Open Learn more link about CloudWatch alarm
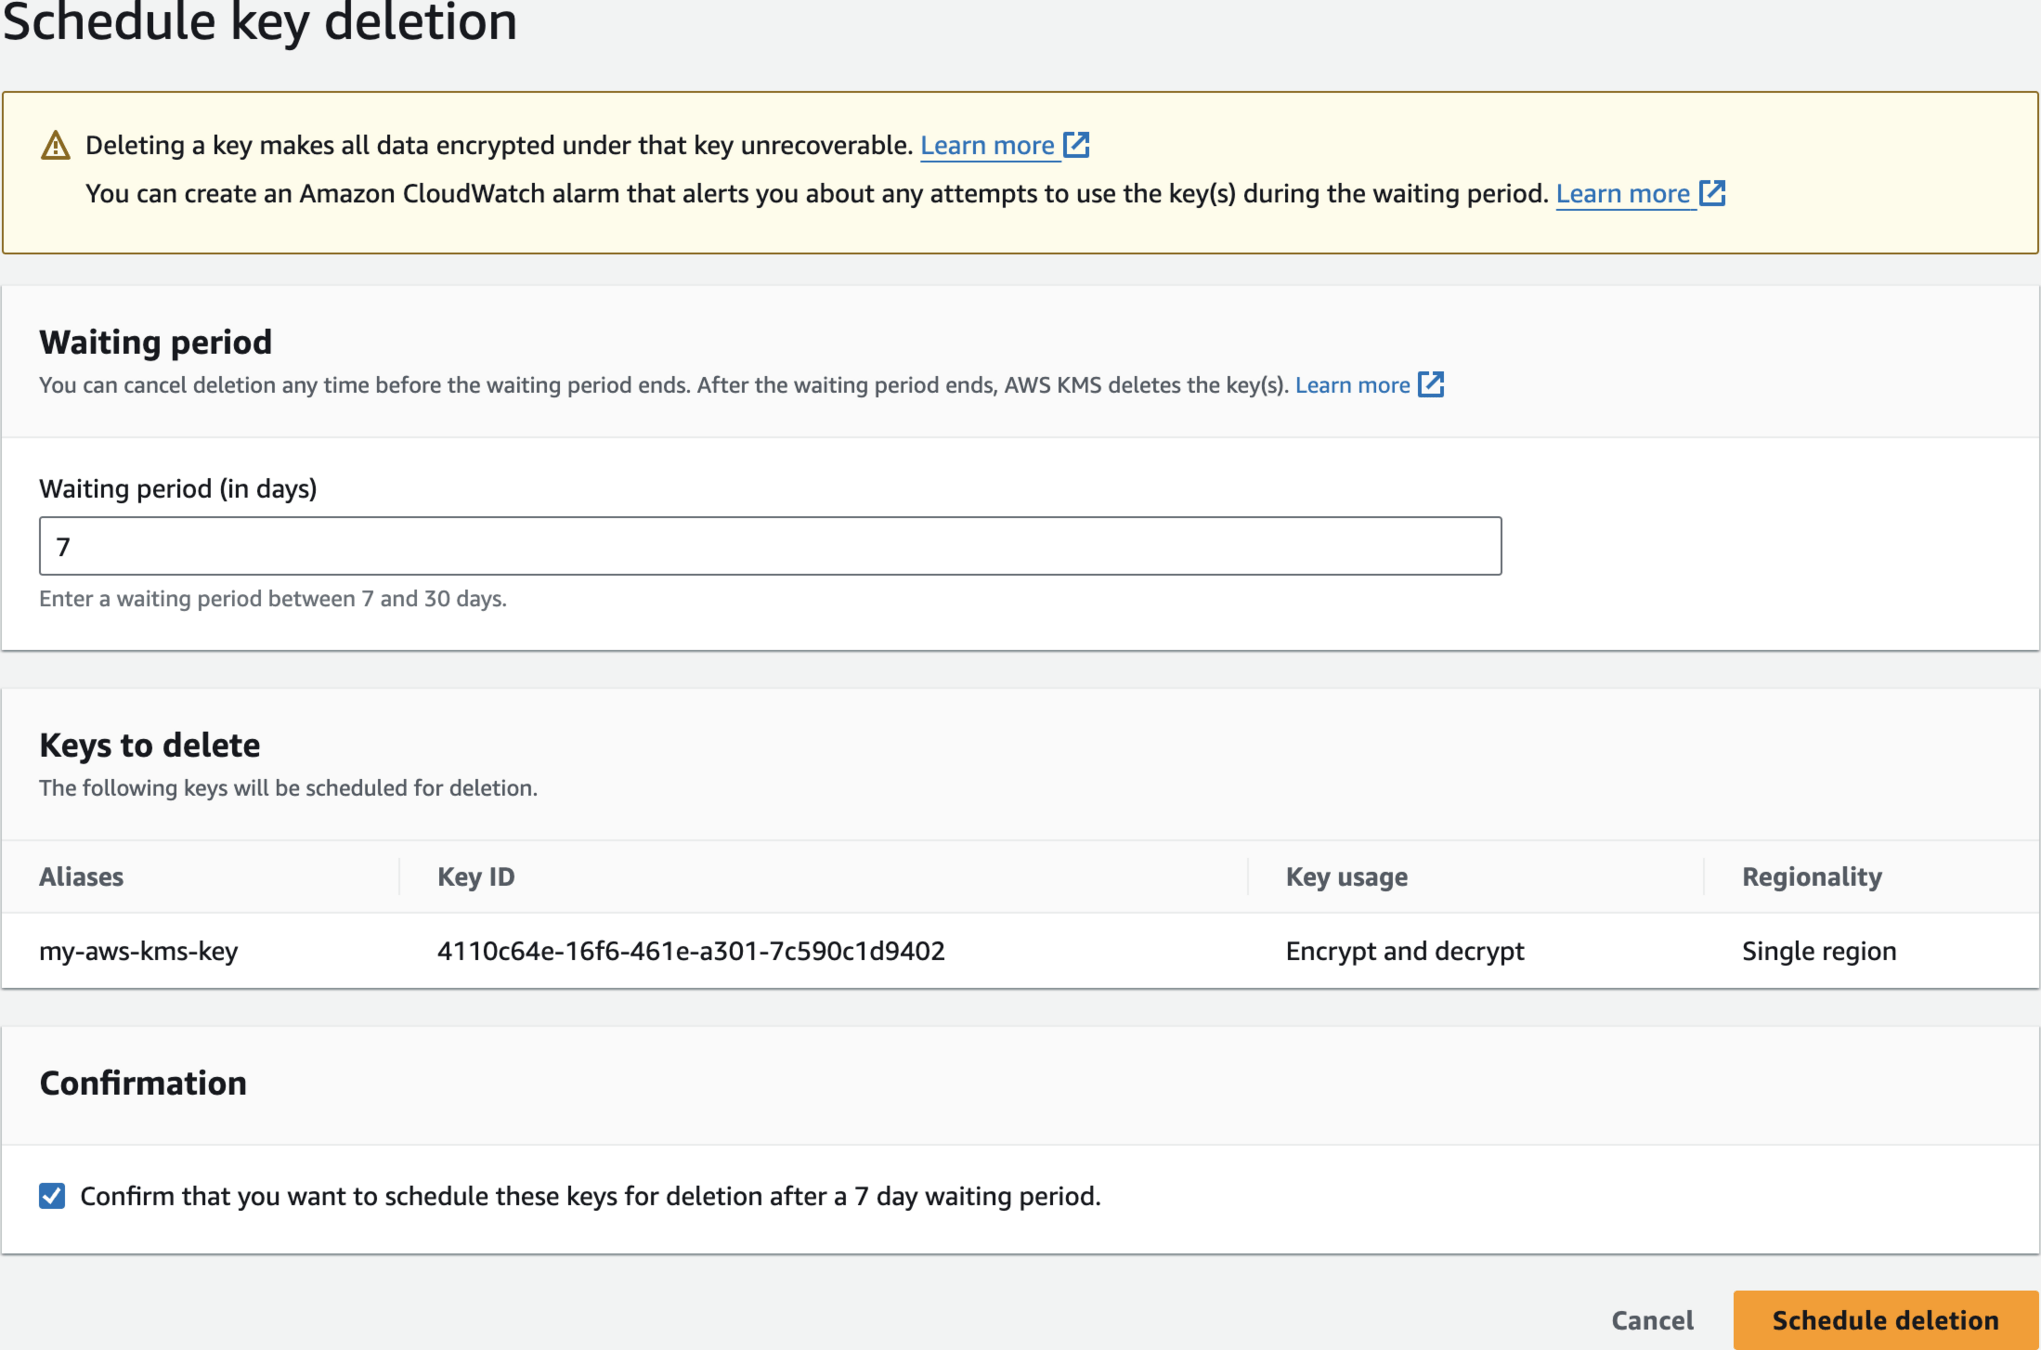Screen dimensions: 2041x1350 tap(1622, 194)
